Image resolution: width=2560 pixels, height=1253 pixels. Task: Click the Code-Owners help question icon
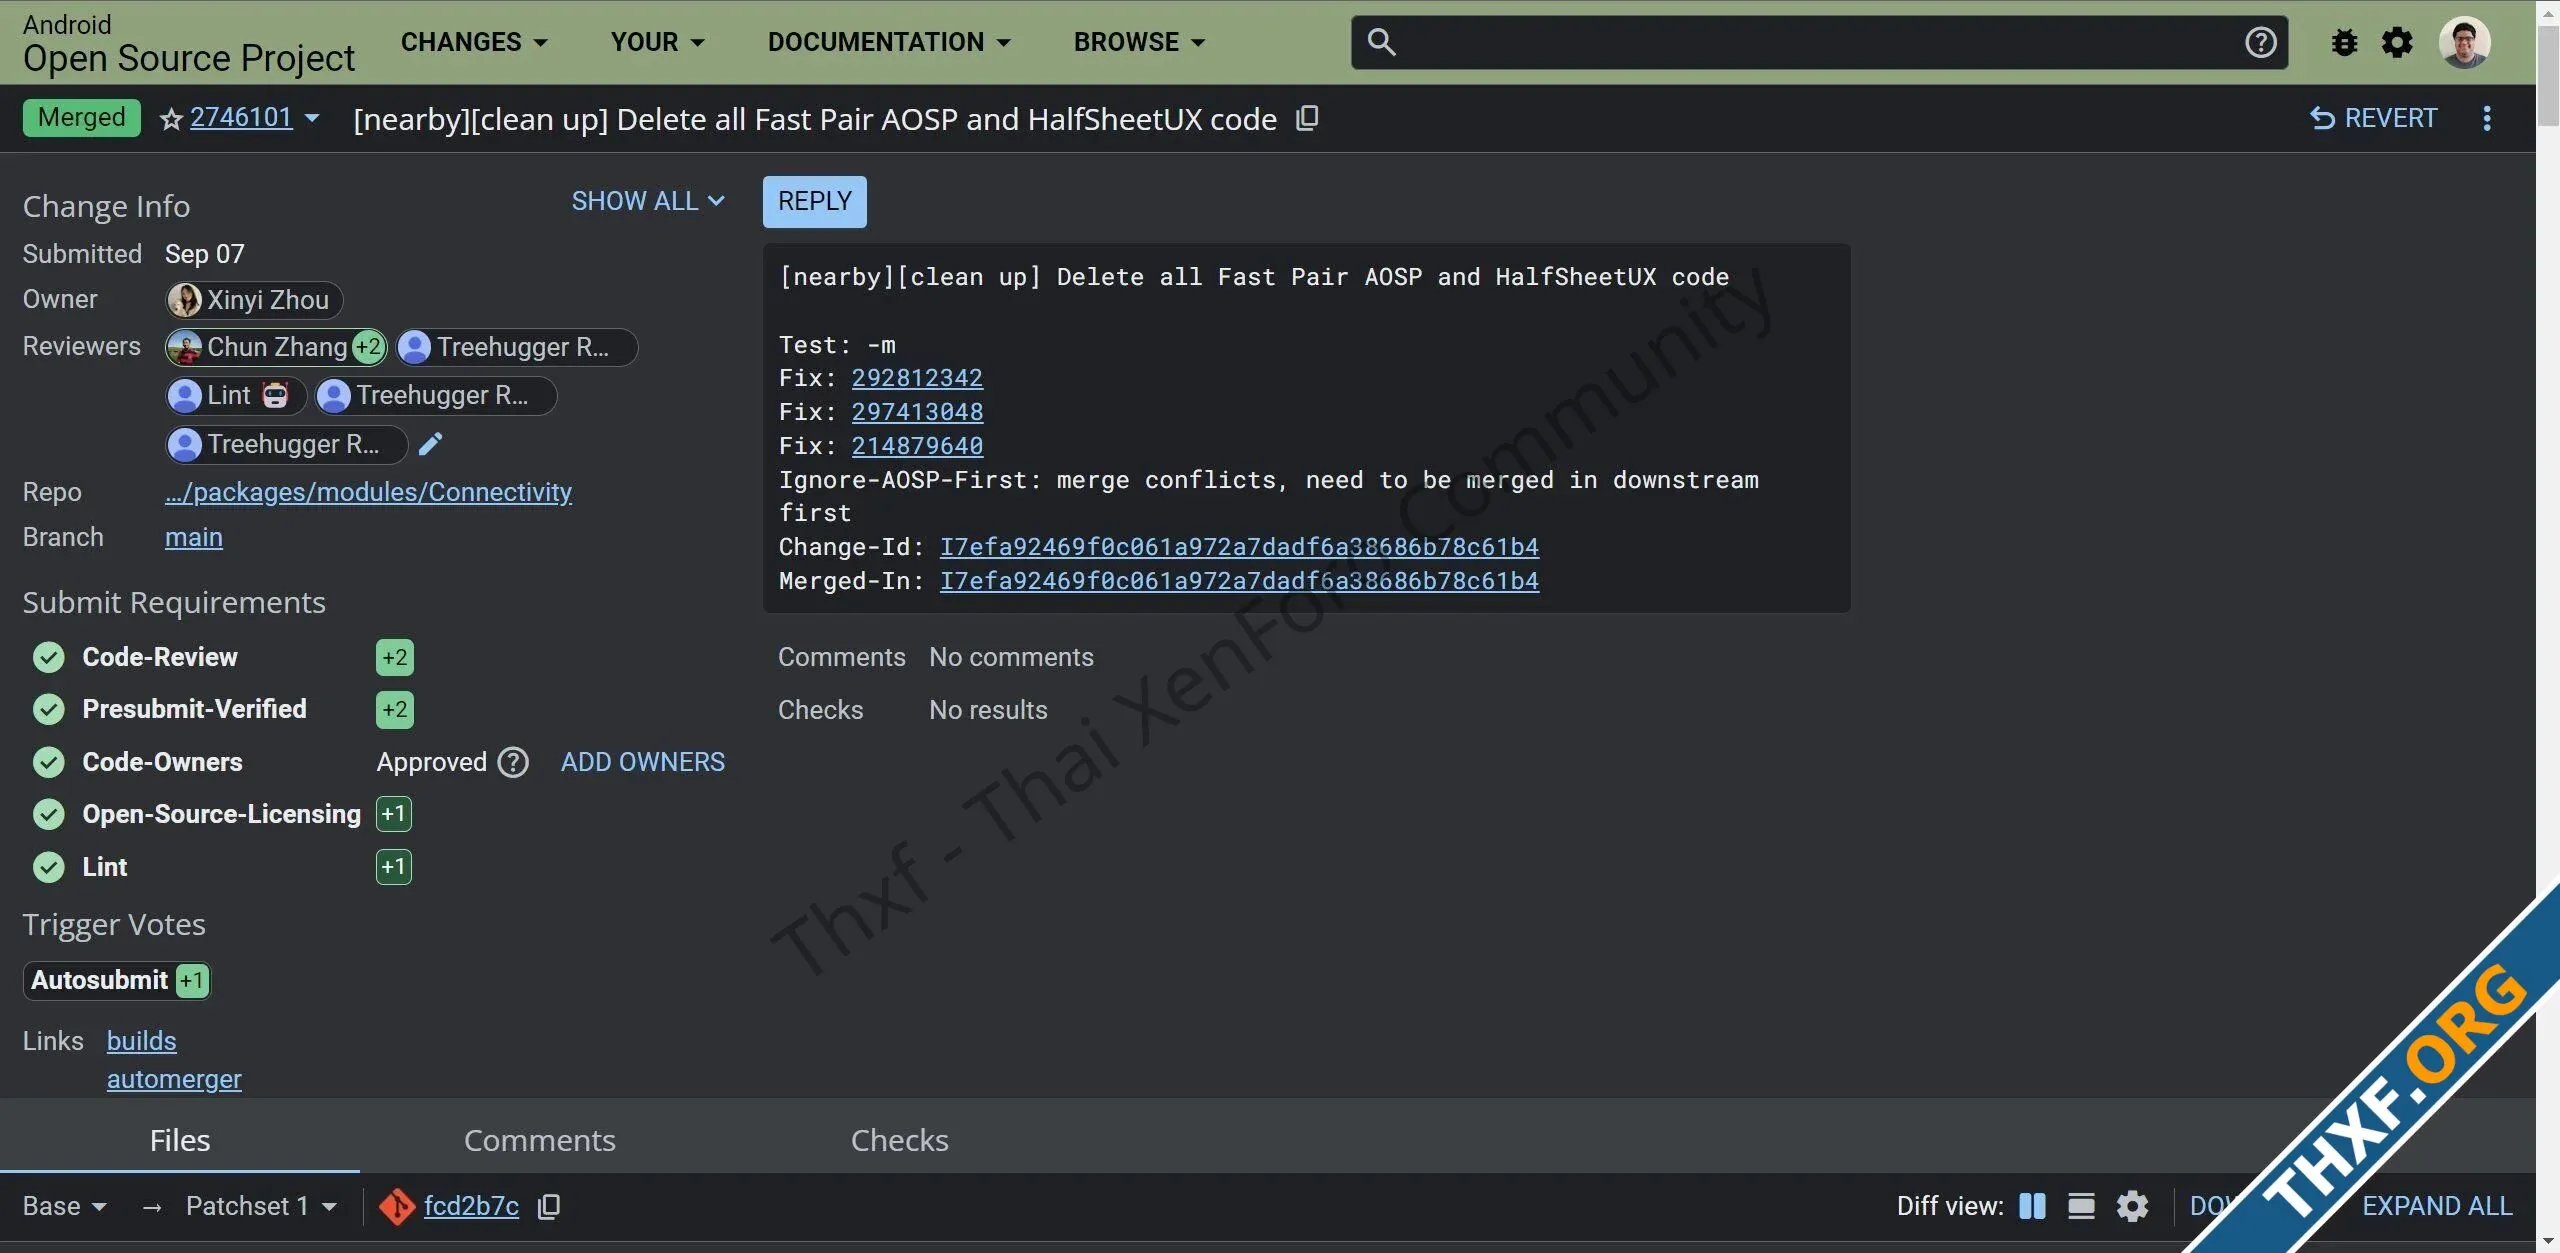pos(513,762)
